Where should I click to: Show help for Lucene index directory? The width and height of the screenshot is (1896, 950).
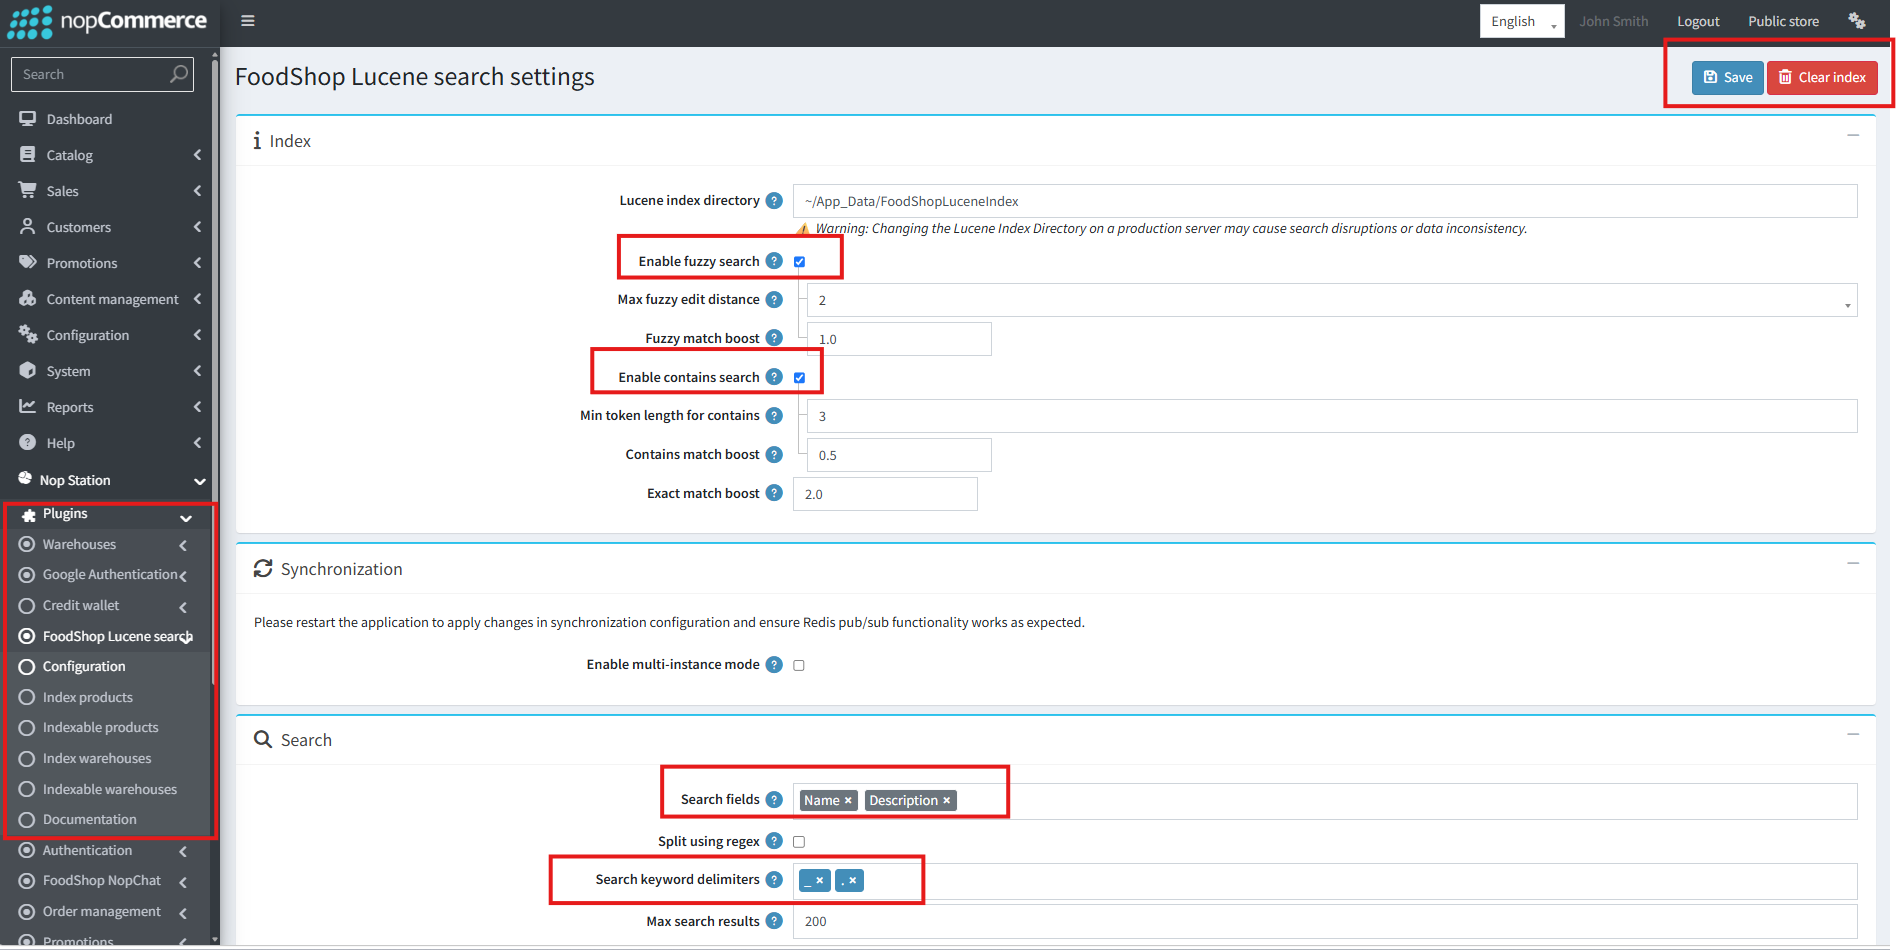(x=774, y=201)
